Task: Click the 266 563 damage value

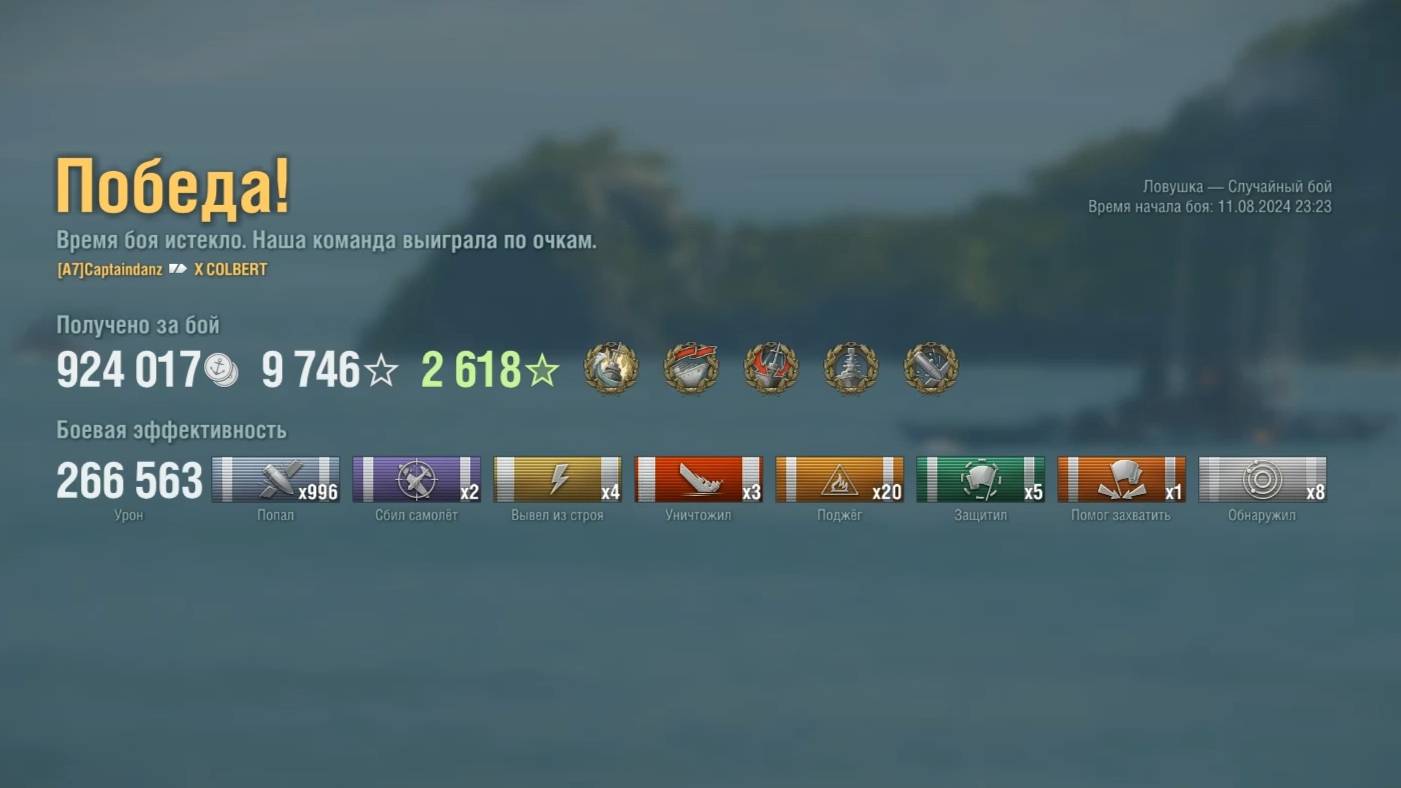Action: [x=129, y=481]
